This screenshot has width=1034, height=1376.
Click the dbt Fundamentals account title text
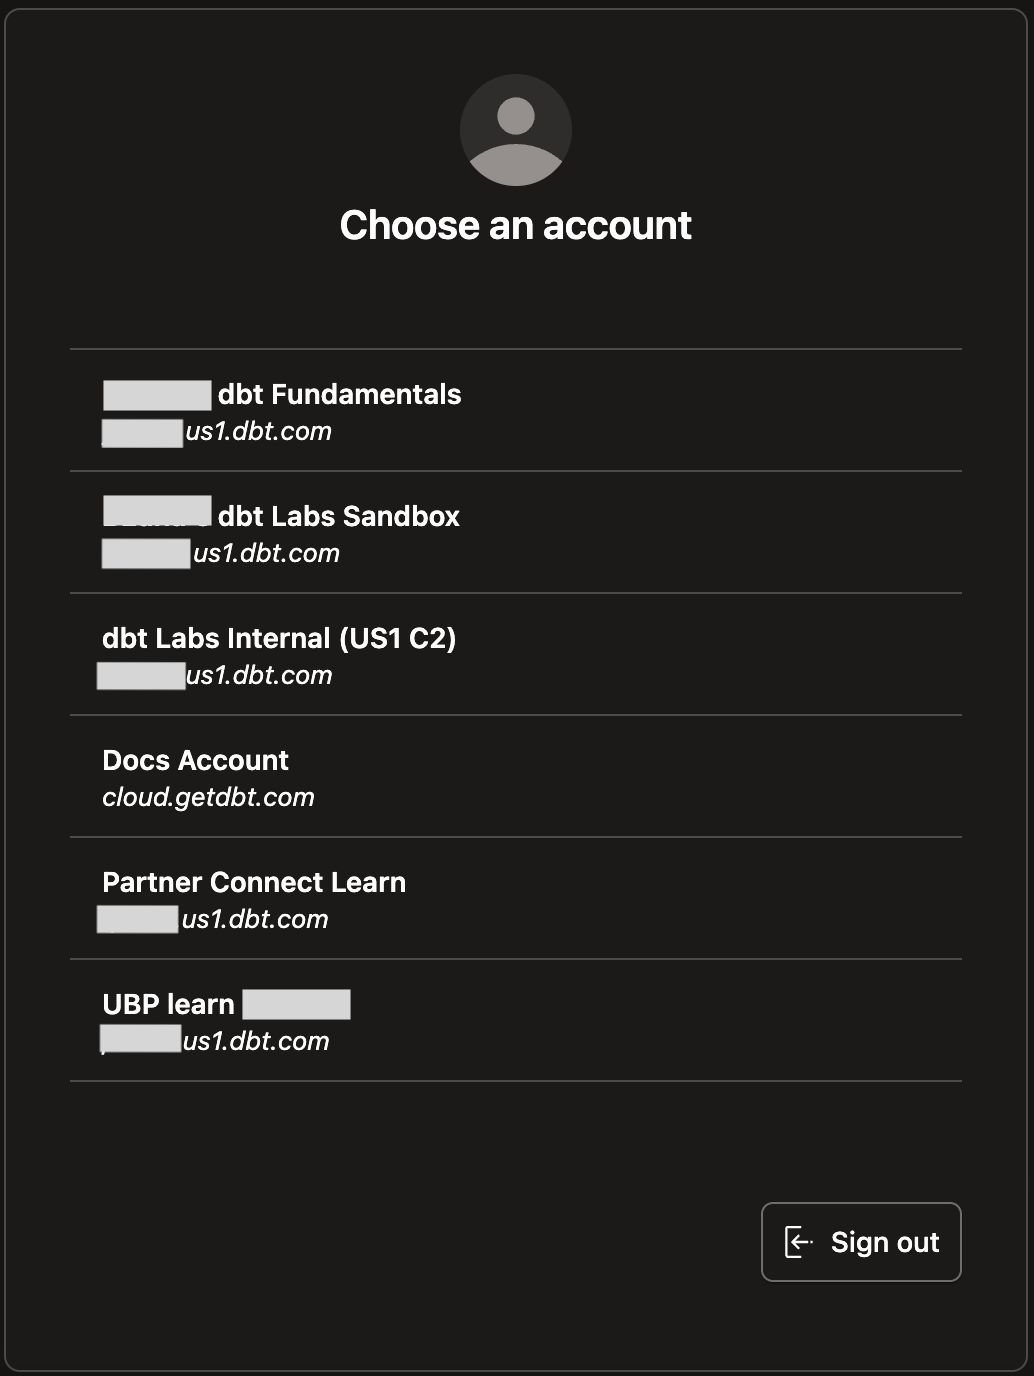340,394
